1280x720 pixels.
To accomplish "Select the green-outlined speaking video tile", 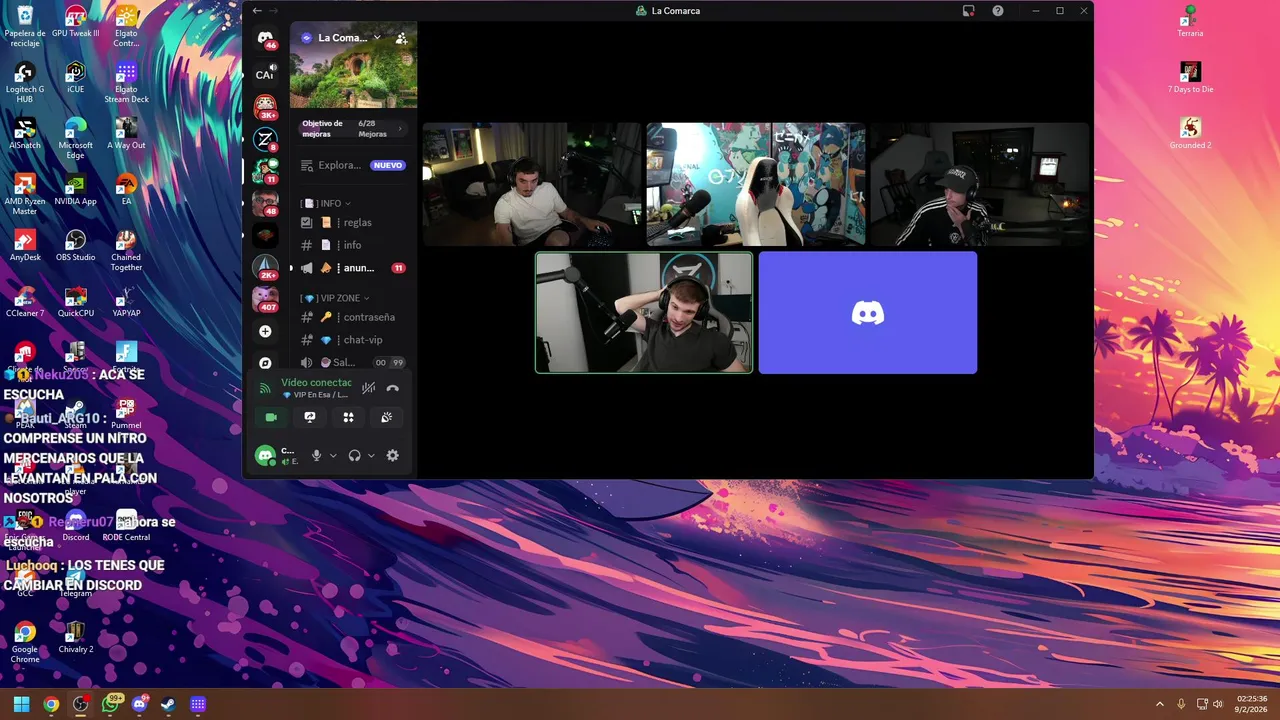I will click(x=644, y=313).
